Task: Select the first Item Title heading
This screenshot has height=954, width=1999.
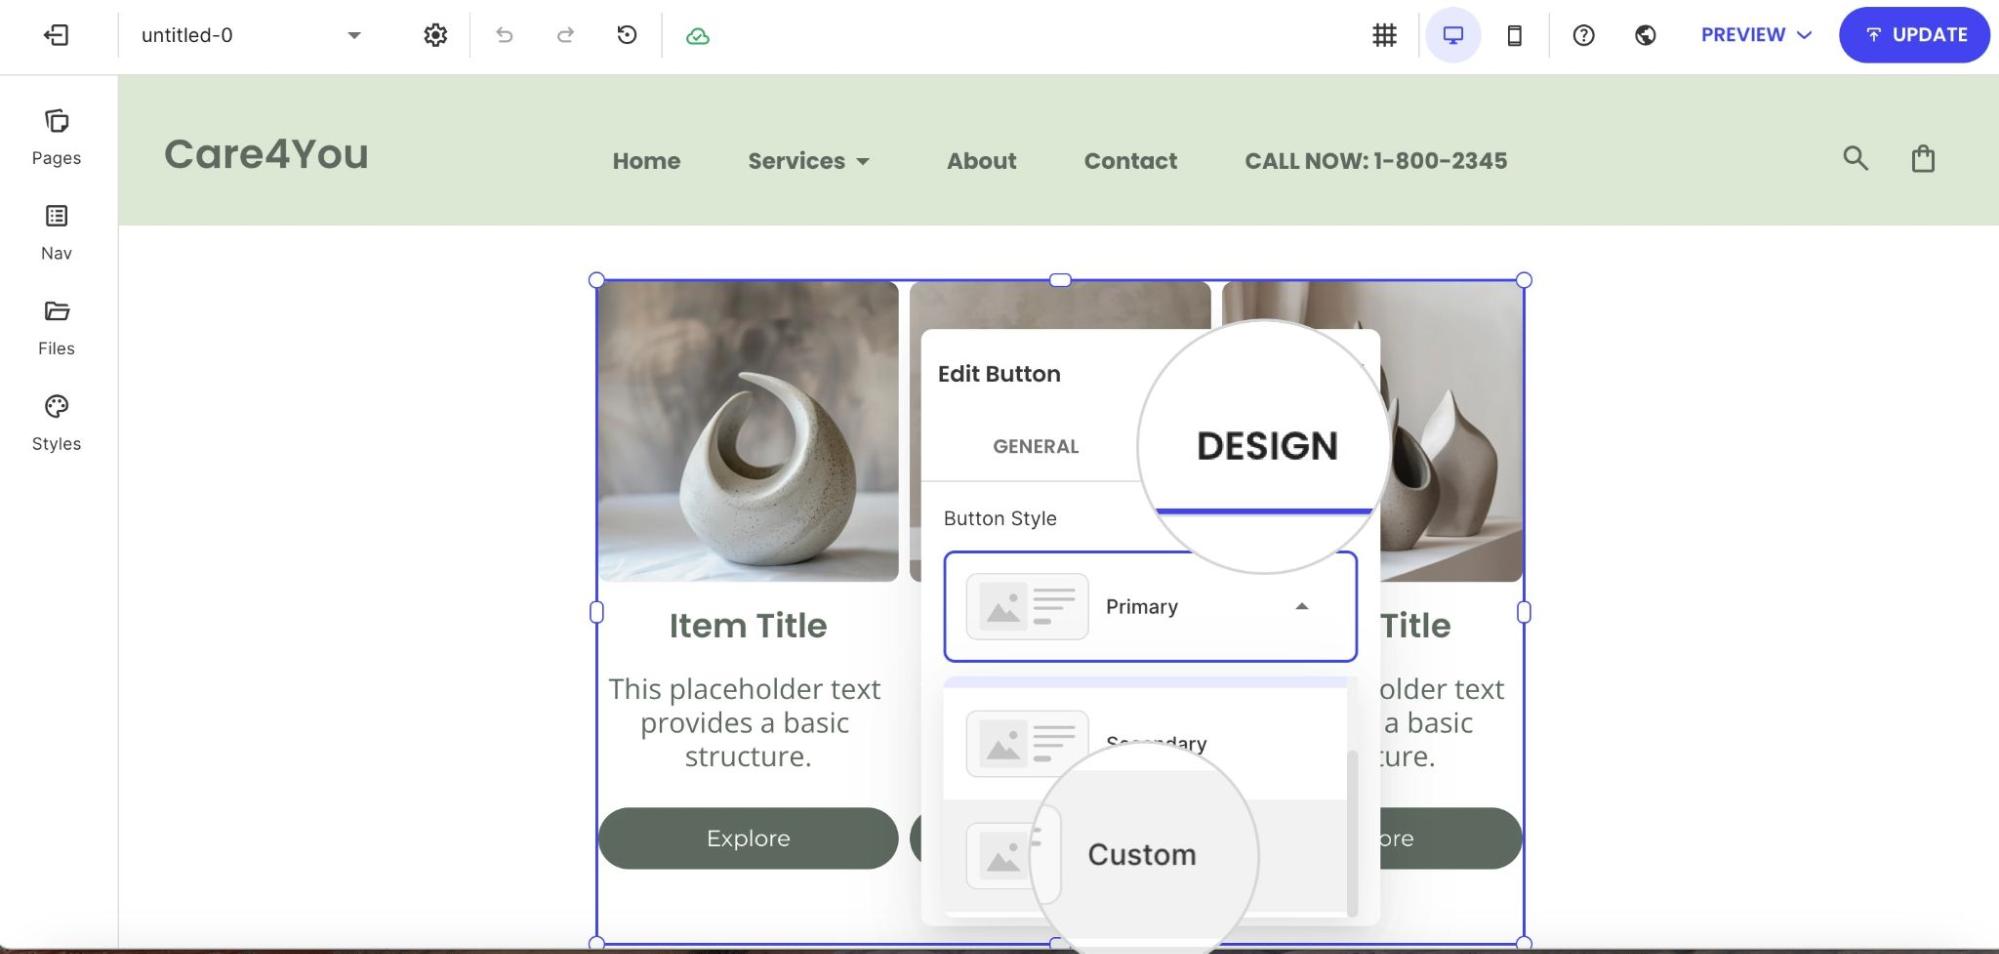Action: pyautogui.click(x=748, y=626)
